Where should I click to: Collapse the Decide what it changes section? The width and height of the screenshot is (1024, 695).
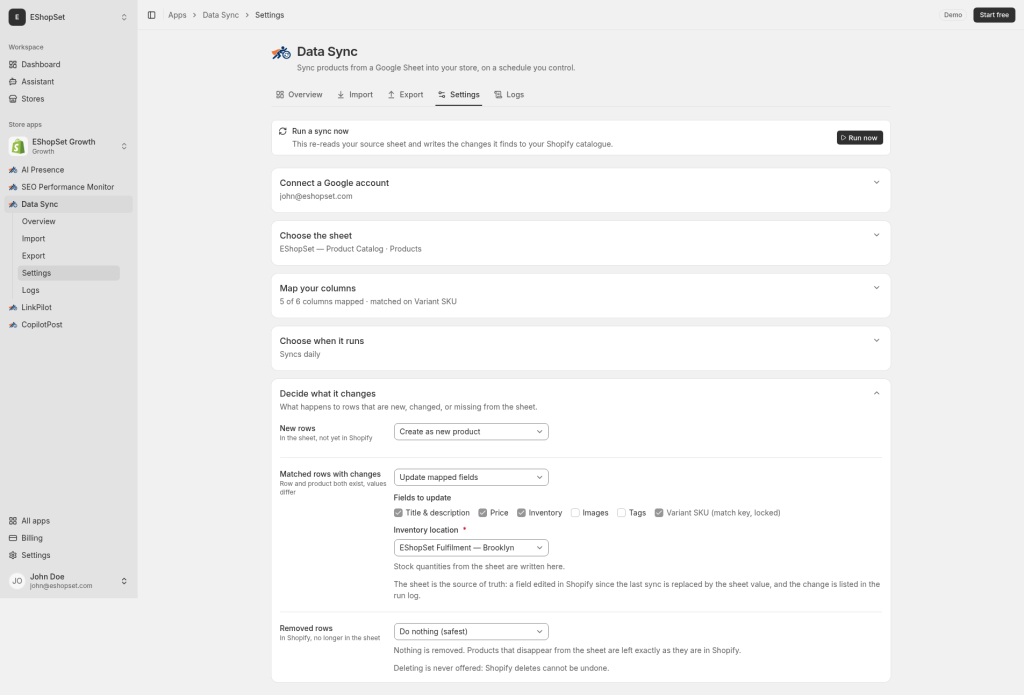pyautogui.click(x=876, y=394)
